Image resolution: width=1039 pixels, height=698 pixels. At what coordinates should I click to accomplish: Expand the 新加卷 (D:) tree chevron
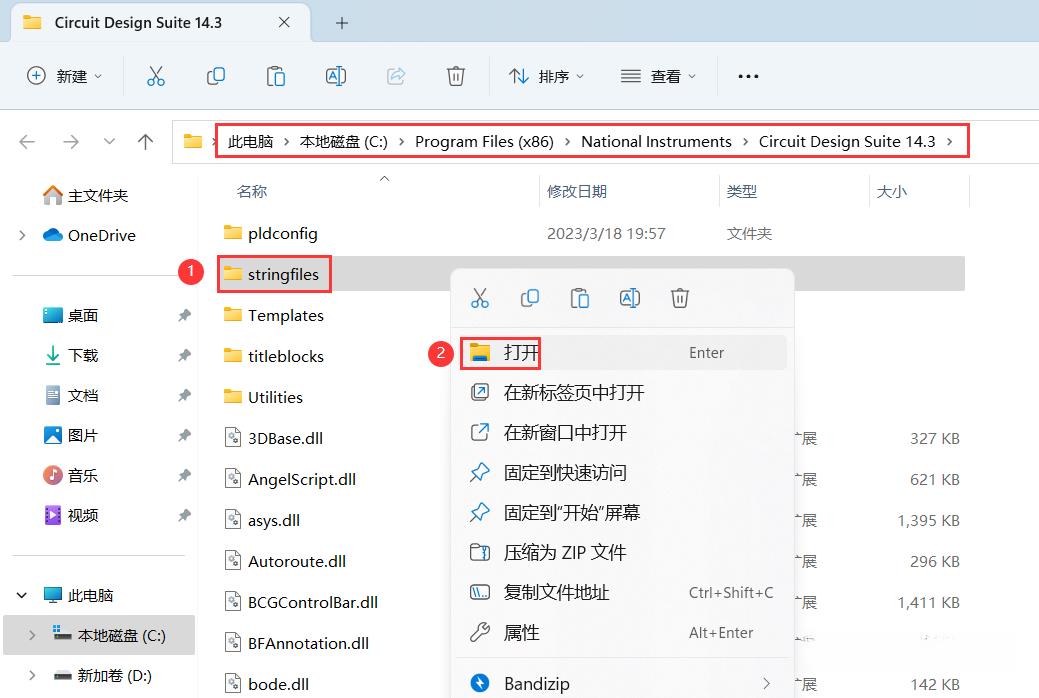tap(32, 675)
